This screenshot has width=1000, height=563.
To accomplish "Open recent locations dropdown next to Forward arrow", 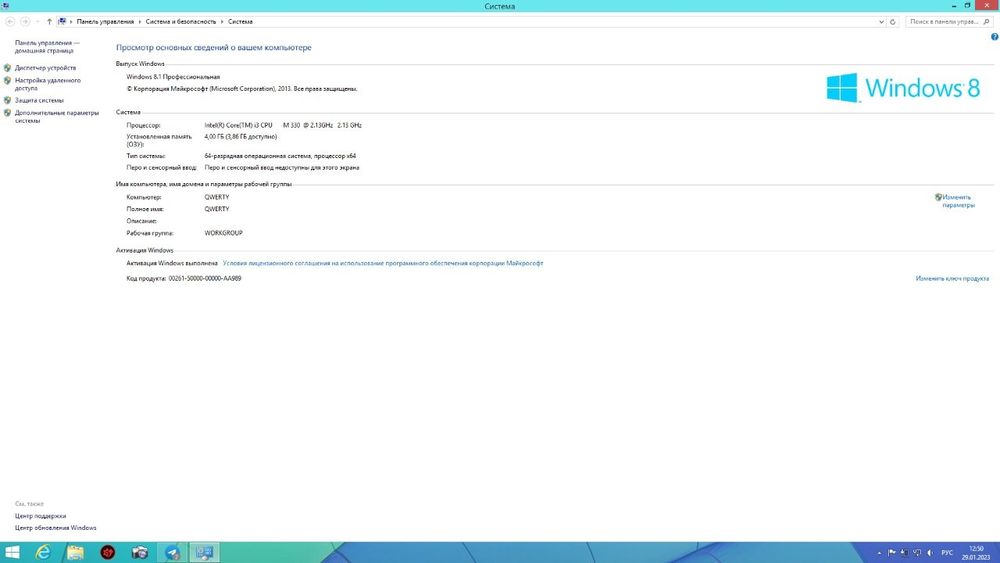I will pyautogui.click(x=38, y=22).
